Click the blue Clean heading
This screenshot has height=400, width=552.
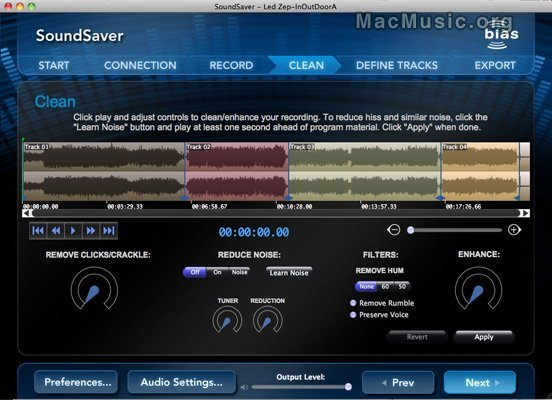click(x=55, y=102)
